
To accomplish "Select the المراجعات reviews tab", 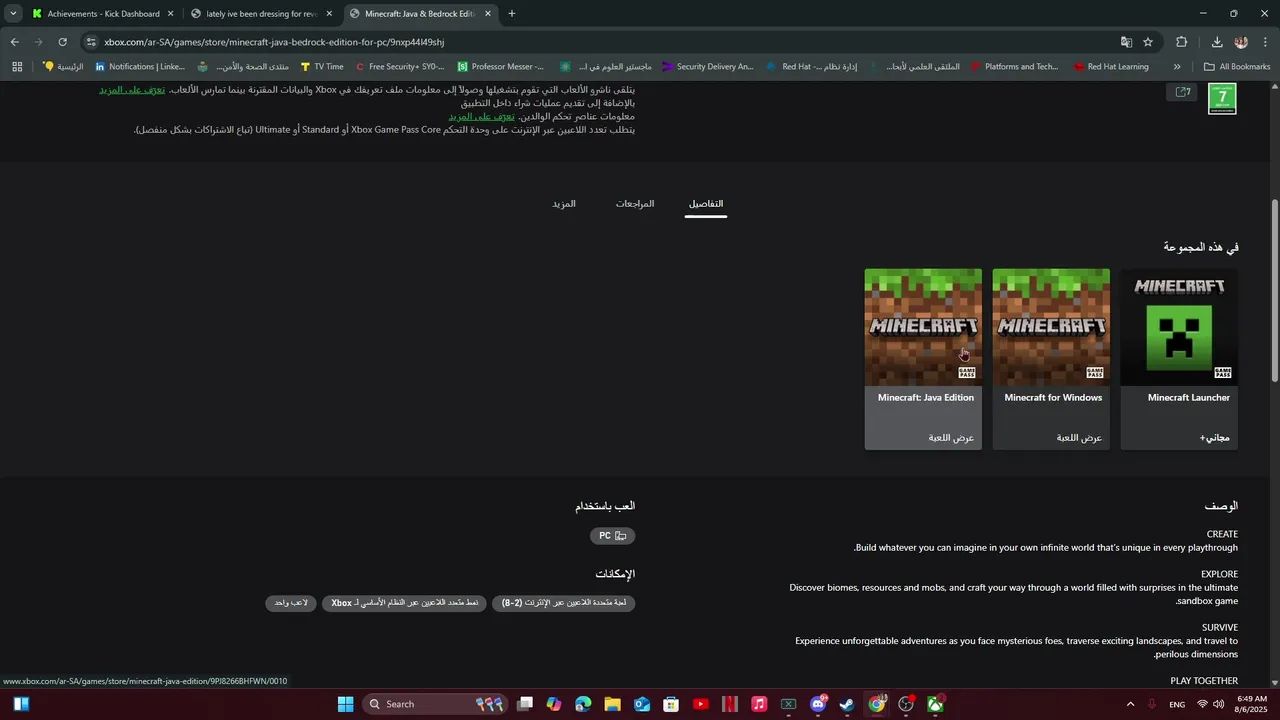I will [635, 204].
